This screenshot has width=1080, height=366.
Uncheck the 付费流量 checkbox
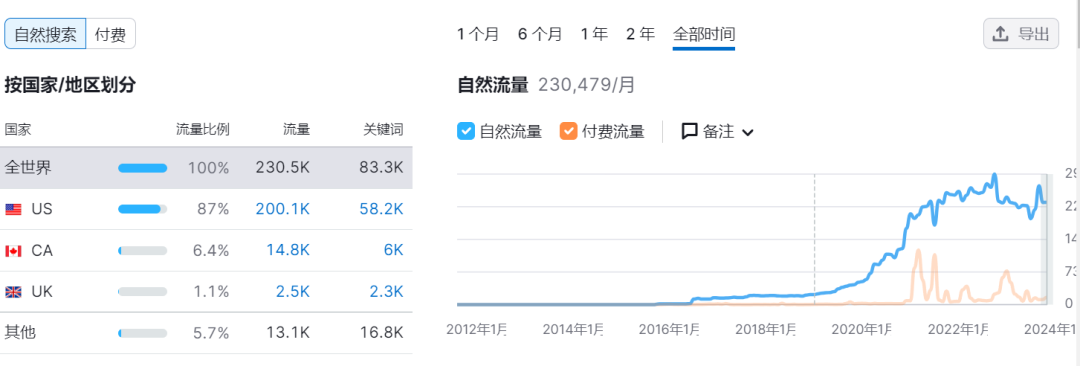(568, 131)
